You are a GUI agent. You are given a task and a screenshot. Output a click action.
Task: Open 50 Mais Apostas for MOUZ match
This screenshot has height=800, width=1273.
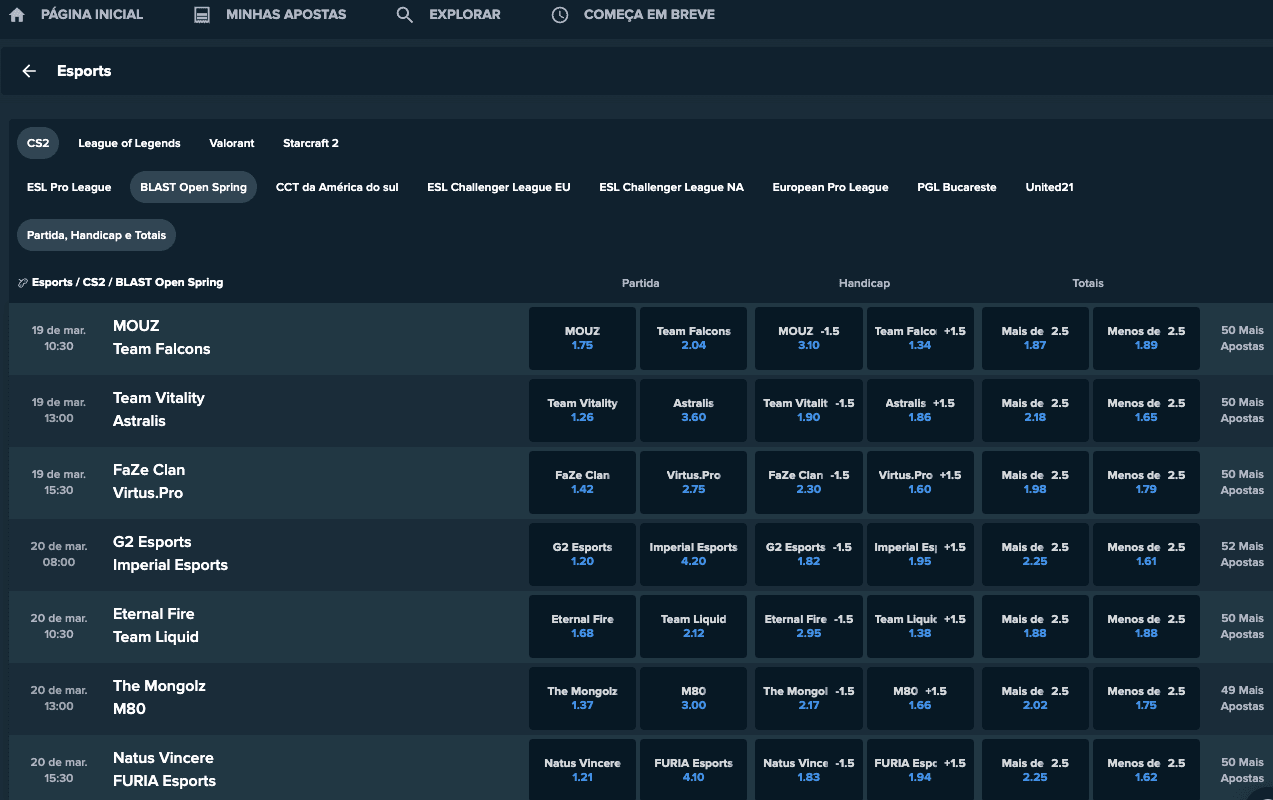click(x=1242, y=338)
